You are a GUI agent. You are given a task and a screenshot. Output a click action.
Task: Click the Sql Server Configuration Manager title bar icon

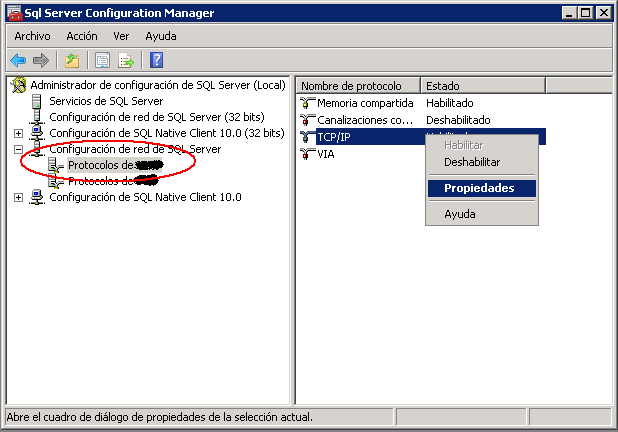(15, 13)
